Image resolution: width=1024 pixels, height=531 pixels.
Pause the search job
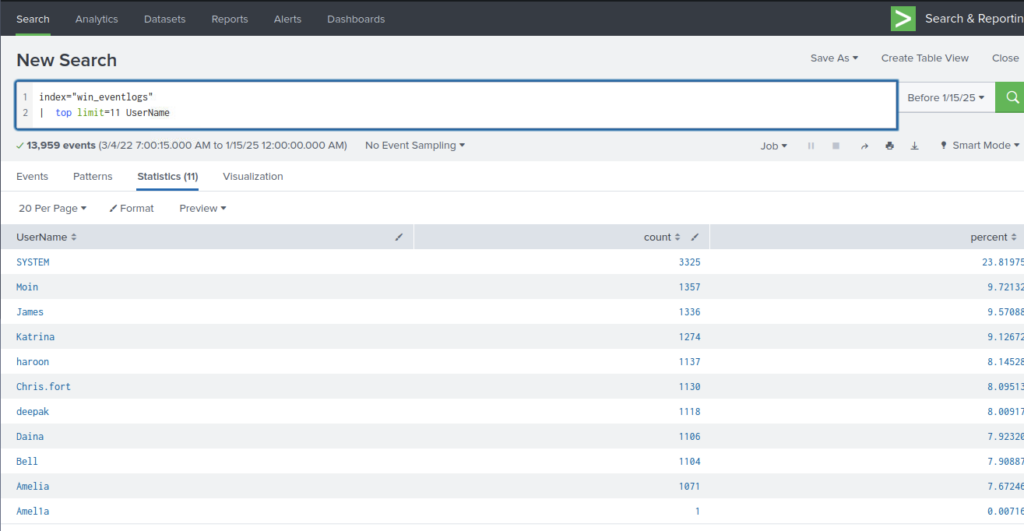pyautogui.click(x=810, y=146)
